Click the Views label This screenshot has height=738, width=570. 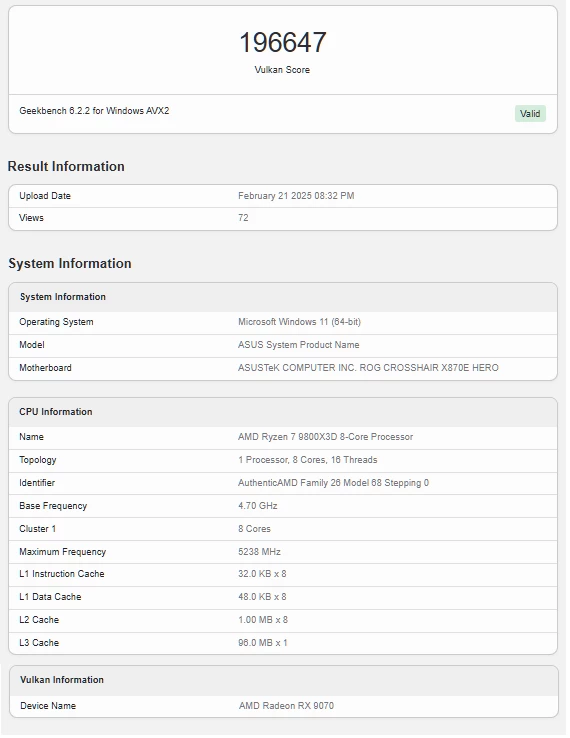(31, 218)
